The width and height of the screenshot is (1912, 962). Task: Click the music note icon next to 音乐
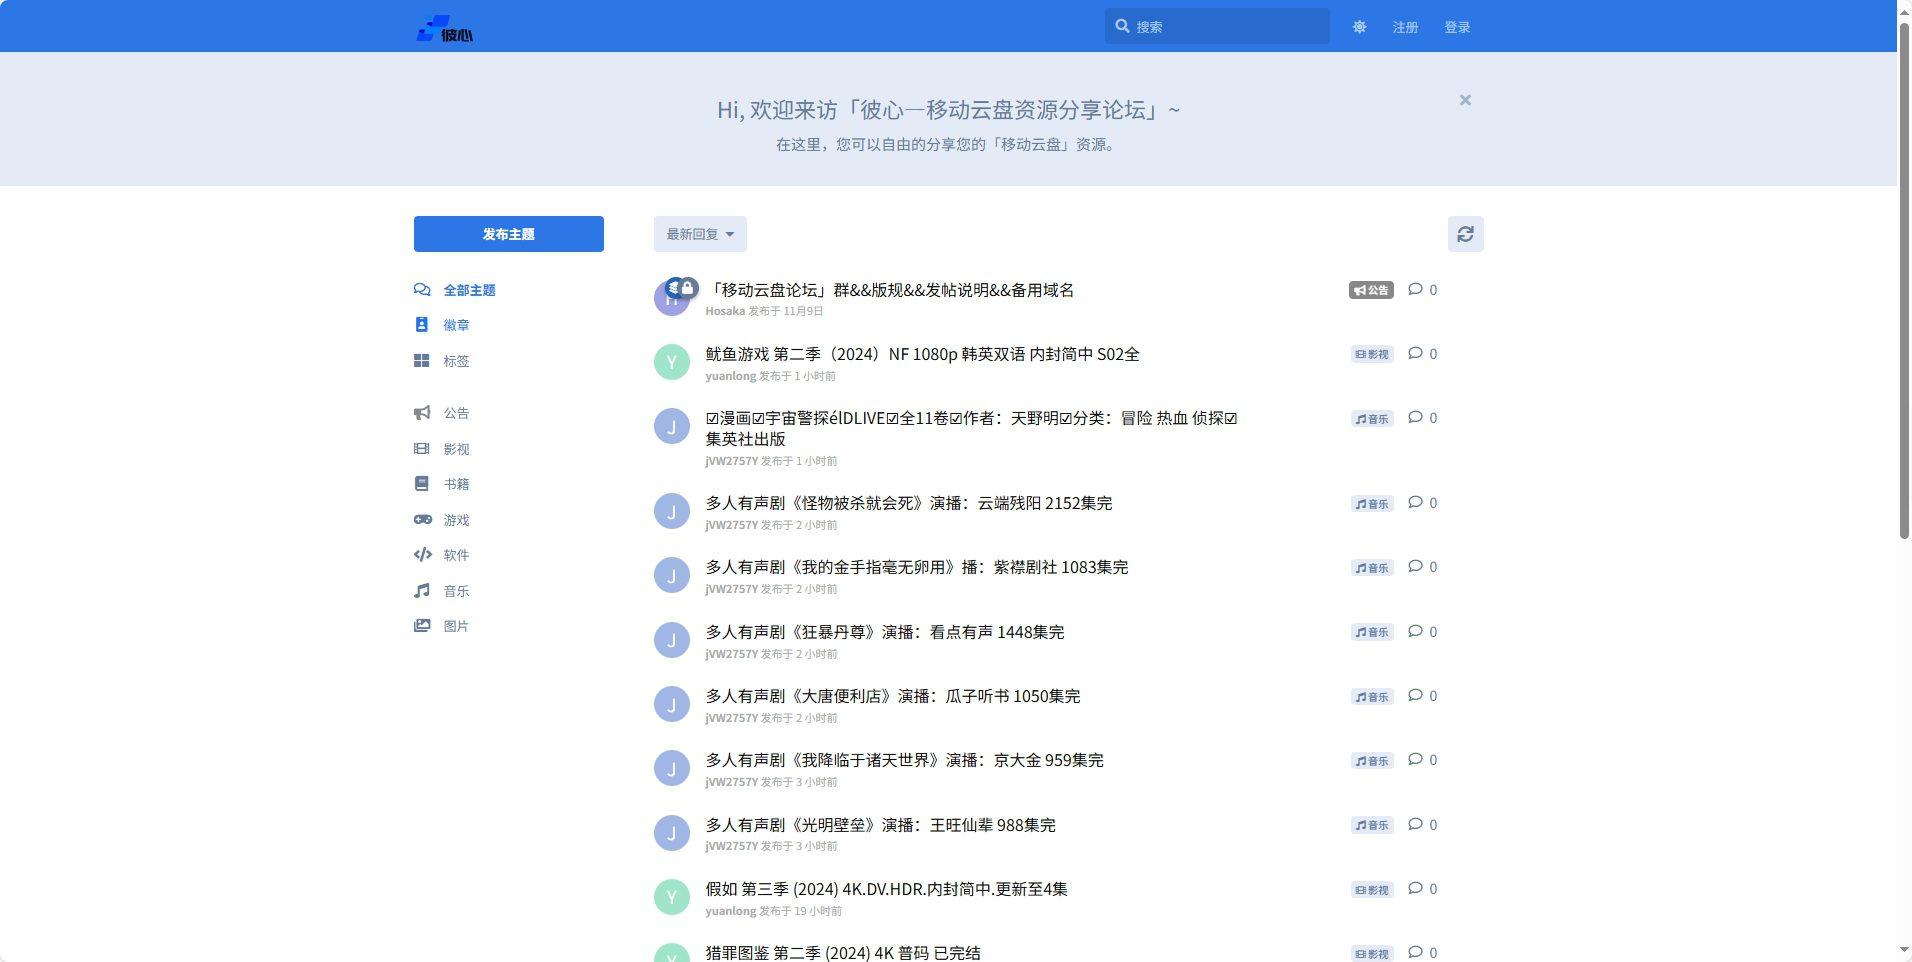coord(423,590)
